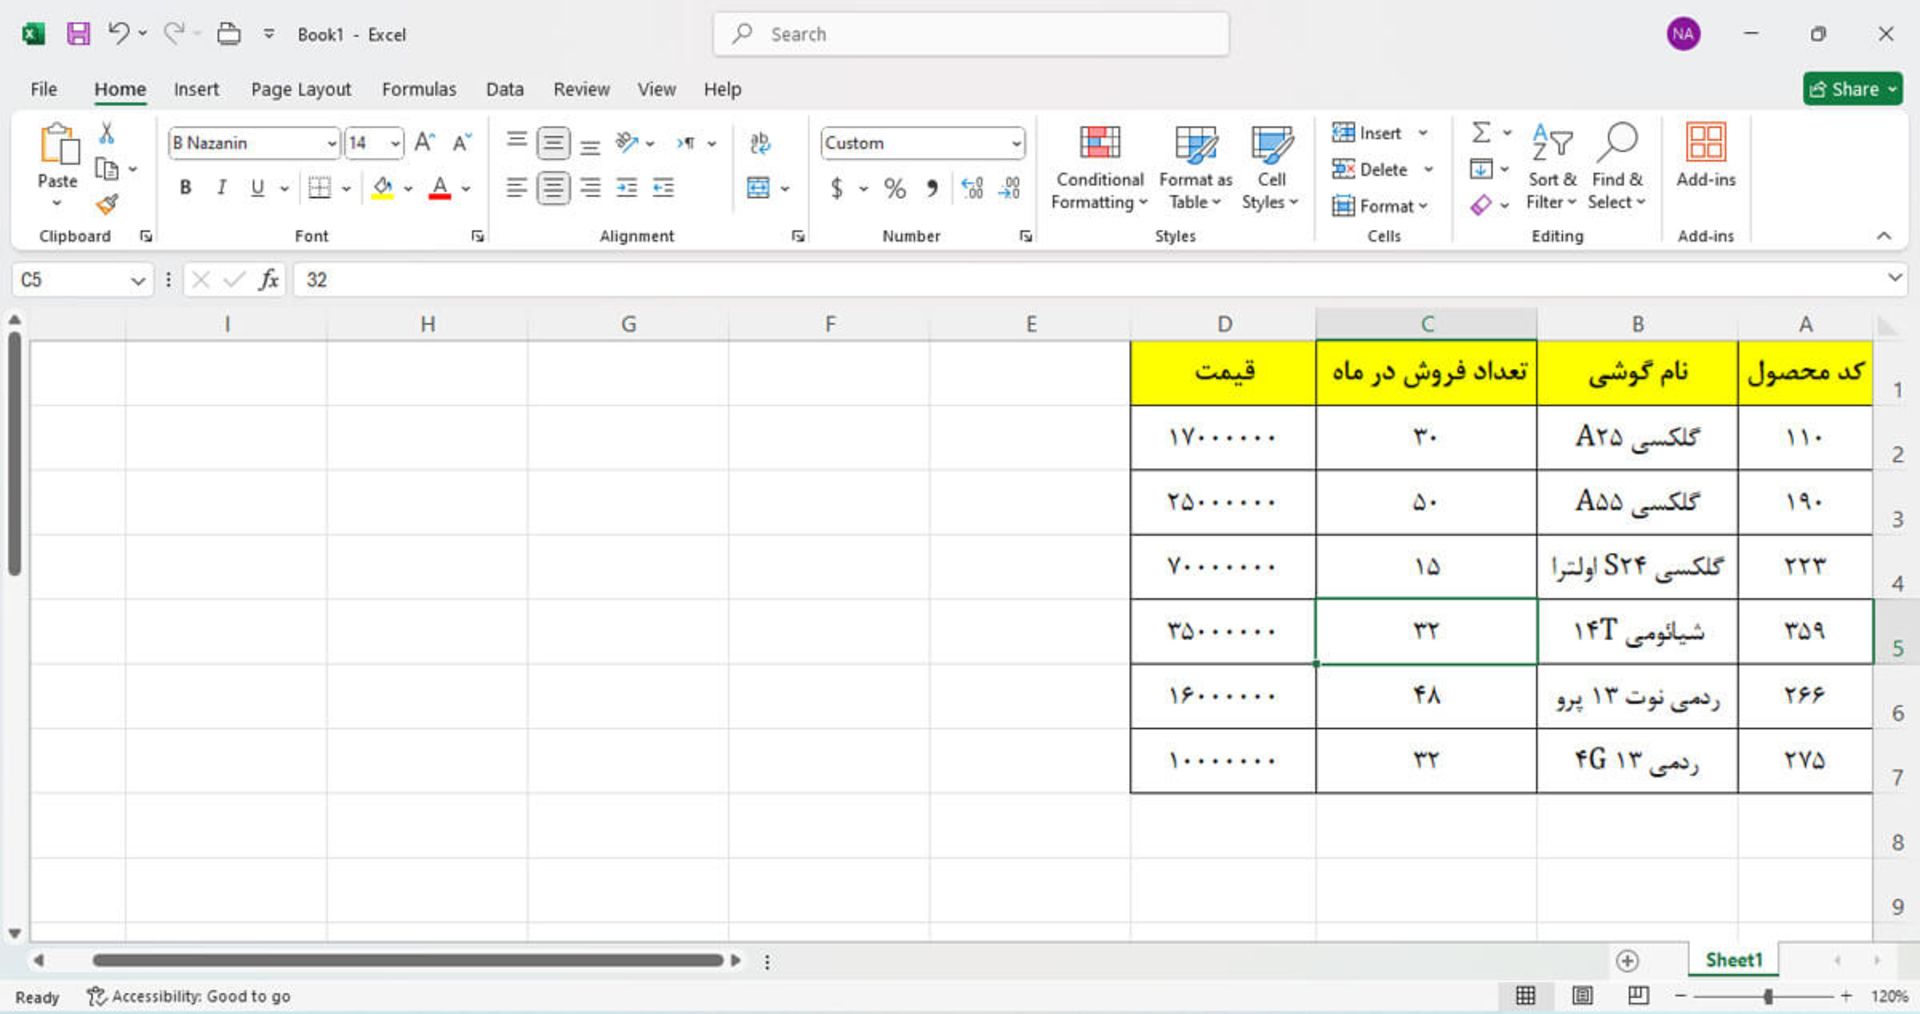This screenshot has height=1014, width=1920.
Task: Click Wrap Text icon
Action: click(x=760, y=143)
